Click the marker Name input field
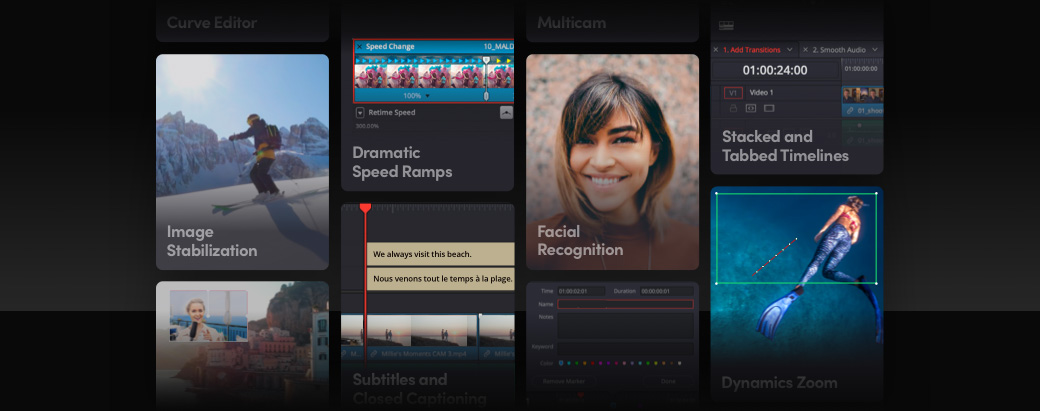 pyautogui.click(x=625, y=304)
